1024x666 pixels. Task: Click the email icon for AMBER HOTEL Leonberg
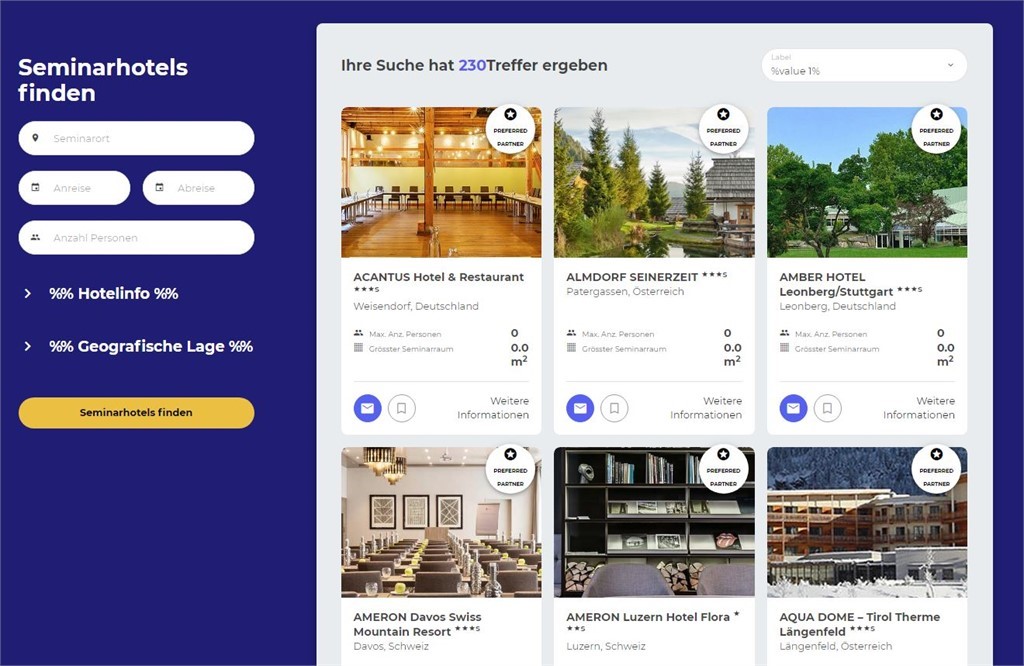pos(793,408)
